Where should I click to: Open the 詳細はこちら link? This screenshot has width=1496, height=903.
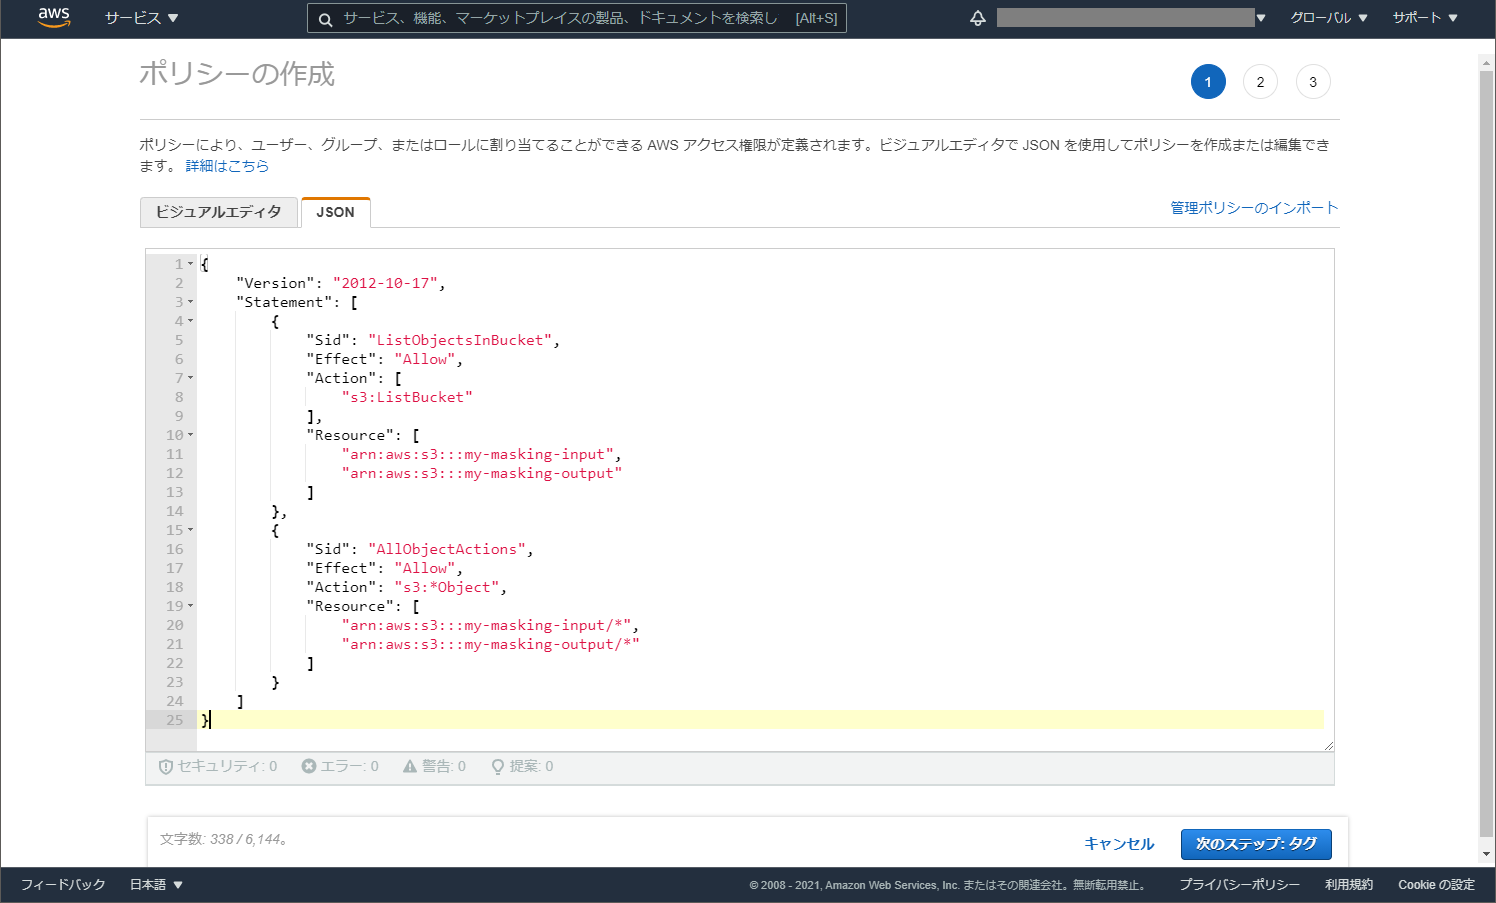click(x=227, y=166)
